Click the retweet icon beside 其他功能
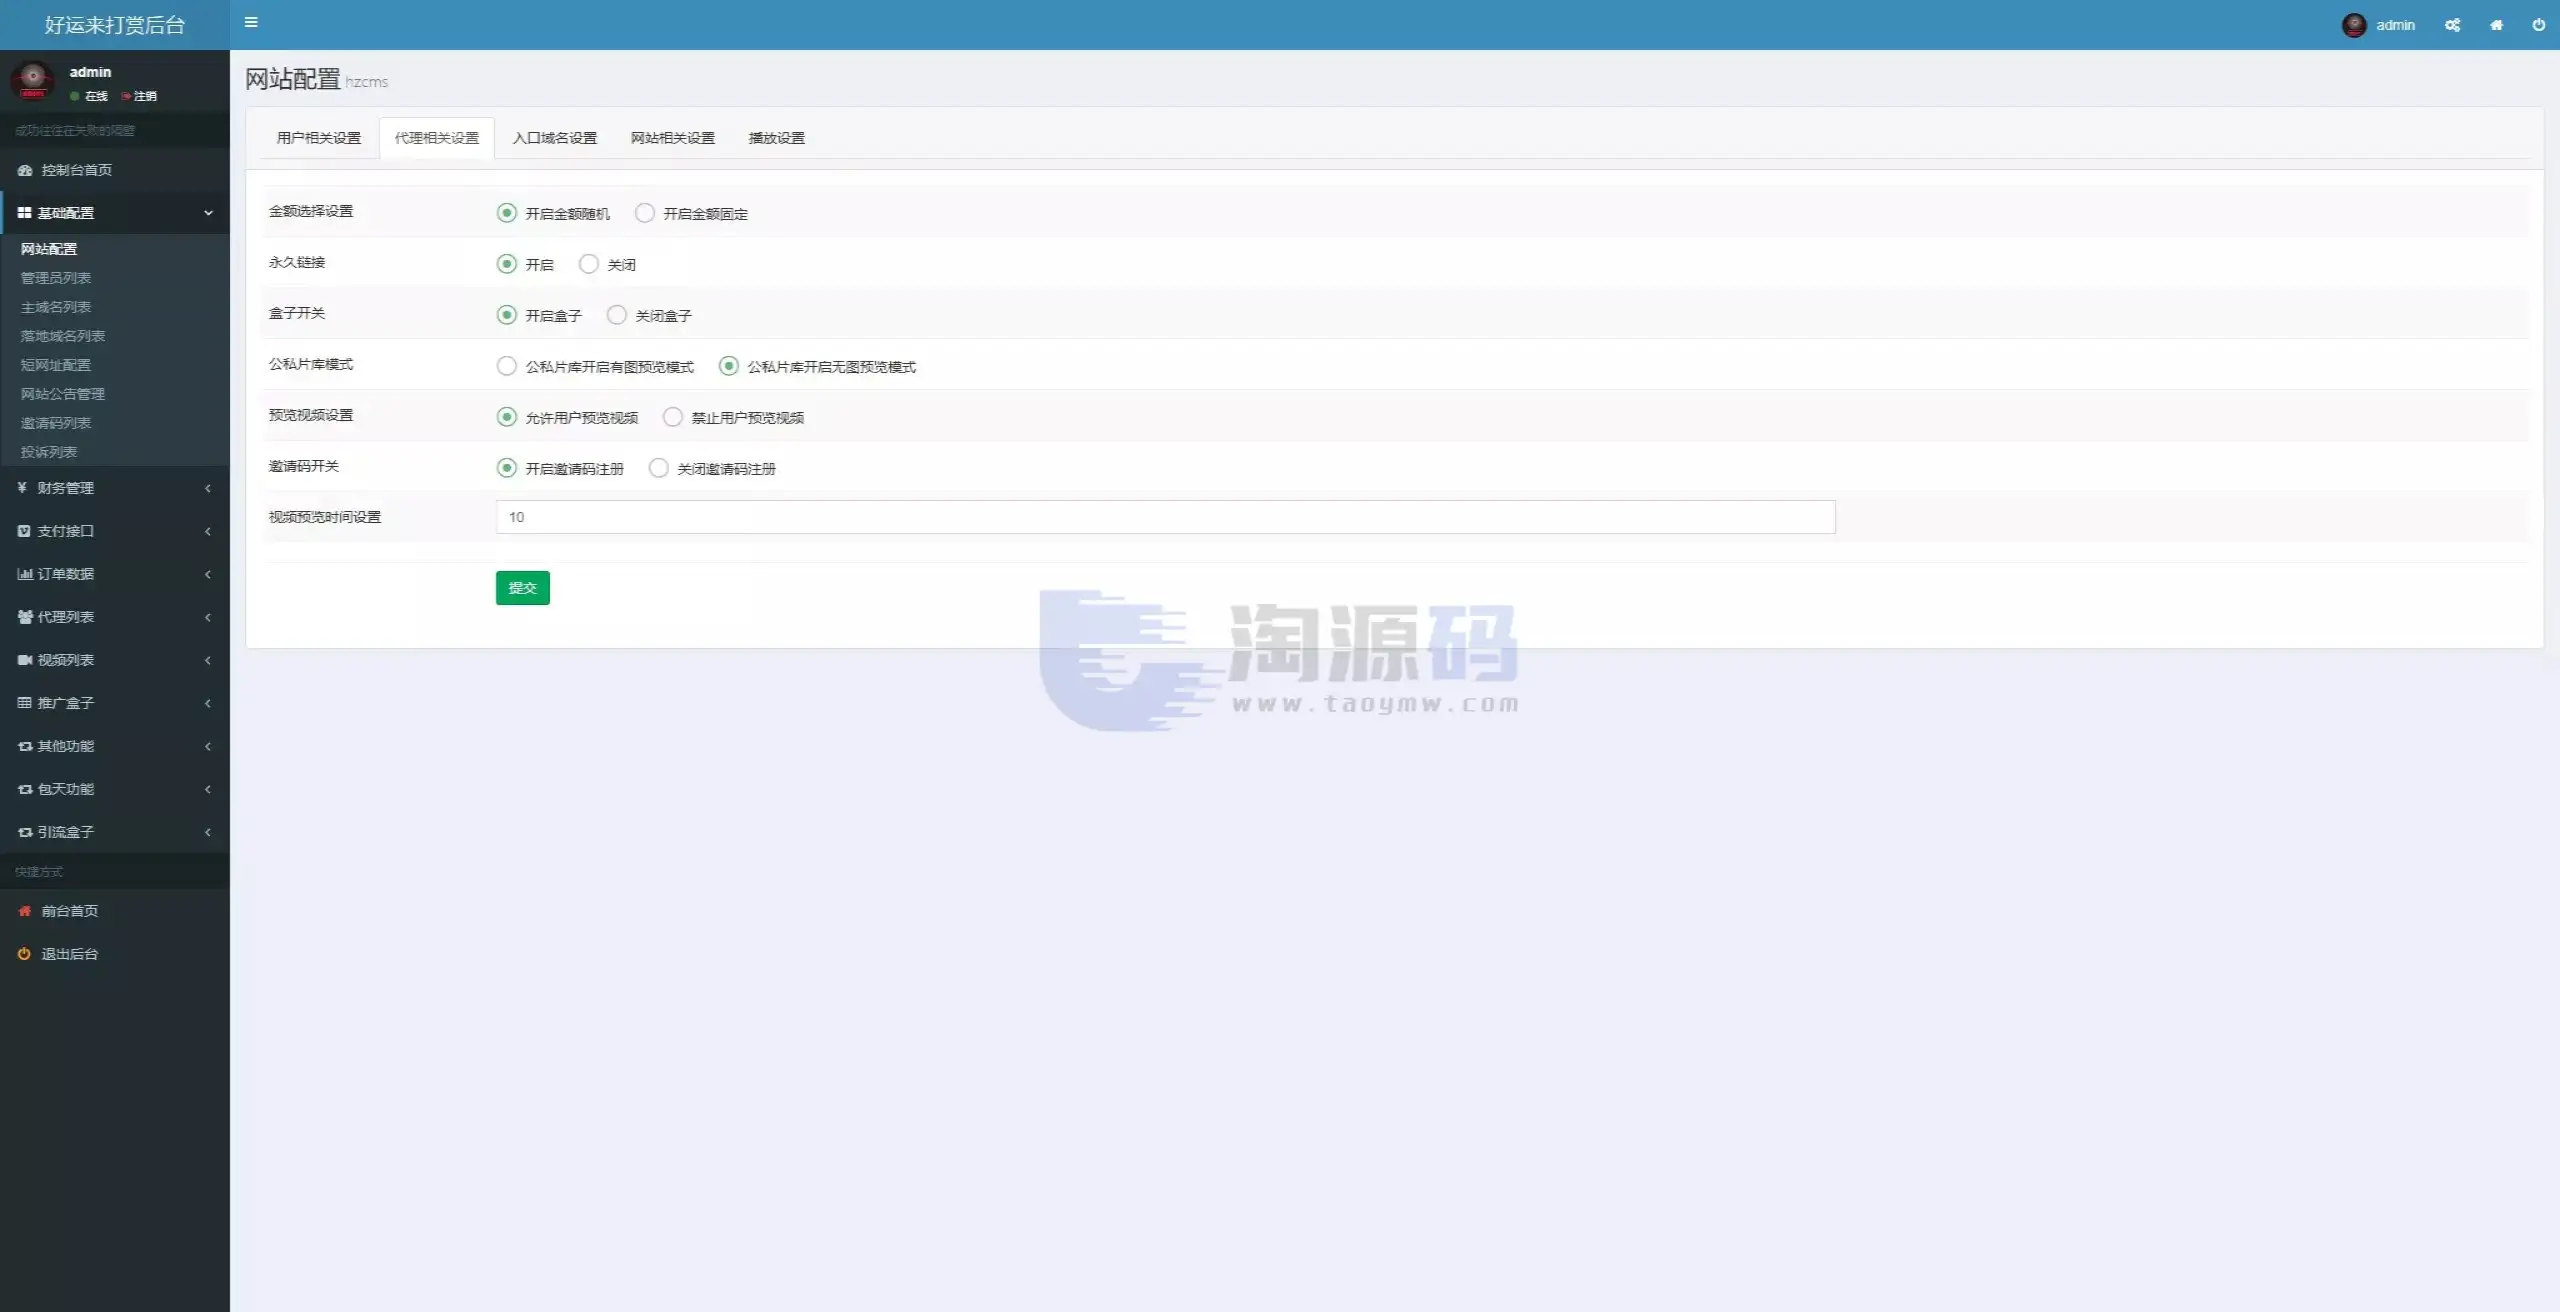This screenshot has width=2560, height=1312. (25, 746)
